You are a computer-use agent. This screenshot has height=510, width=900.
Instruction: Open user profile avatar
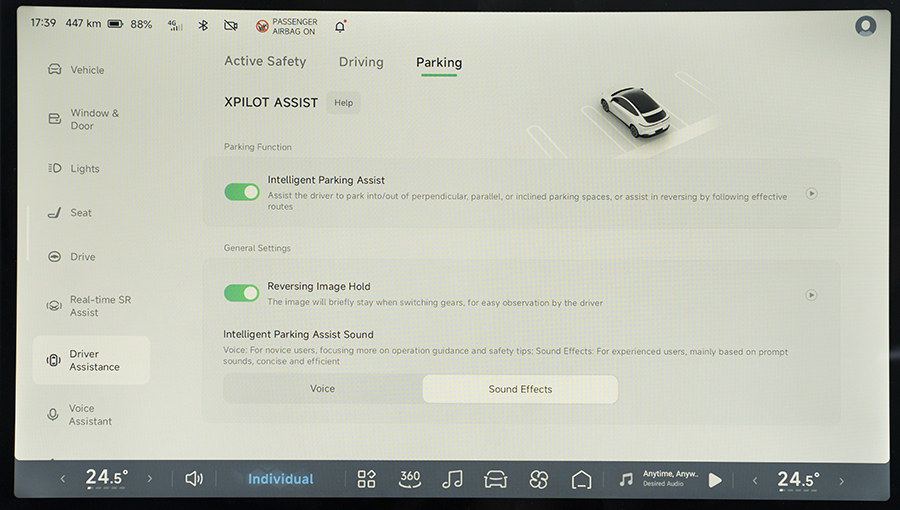[x=865, y=26]
